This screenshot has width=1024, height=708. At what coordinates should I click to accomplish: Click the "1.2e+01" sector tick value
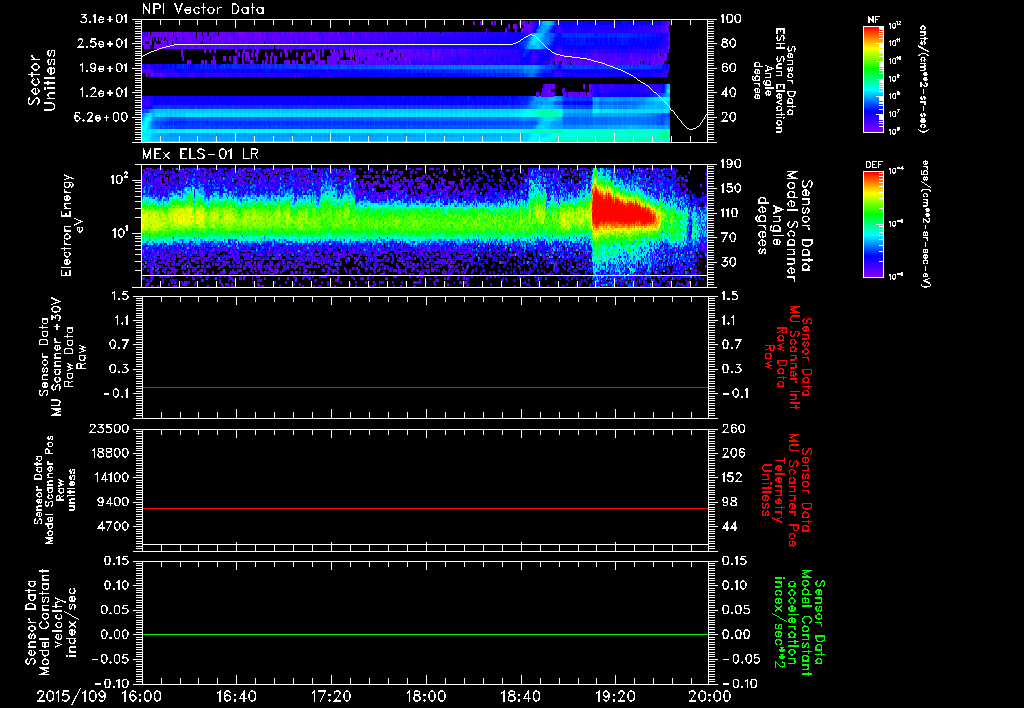coord(106,93)
